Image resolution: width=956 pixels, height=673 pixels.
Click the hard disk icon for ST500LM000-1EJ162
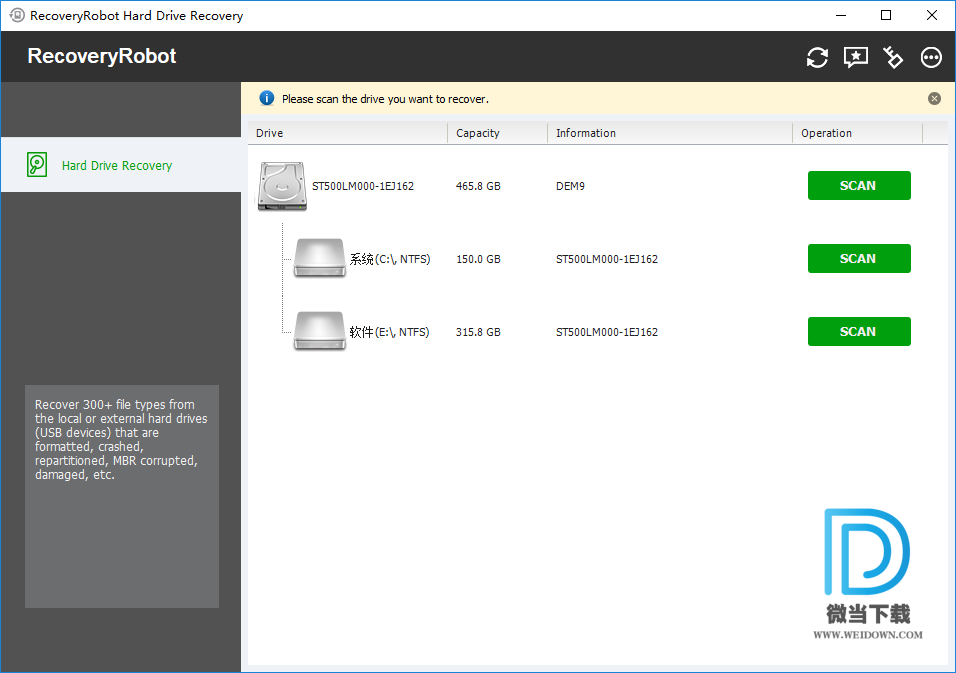(x=282, y=186)
